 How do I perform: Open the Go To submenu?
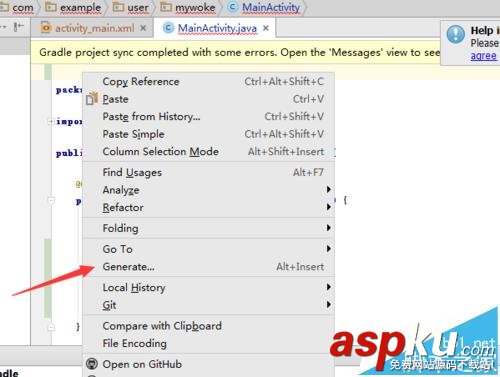[x=208, y=249]
